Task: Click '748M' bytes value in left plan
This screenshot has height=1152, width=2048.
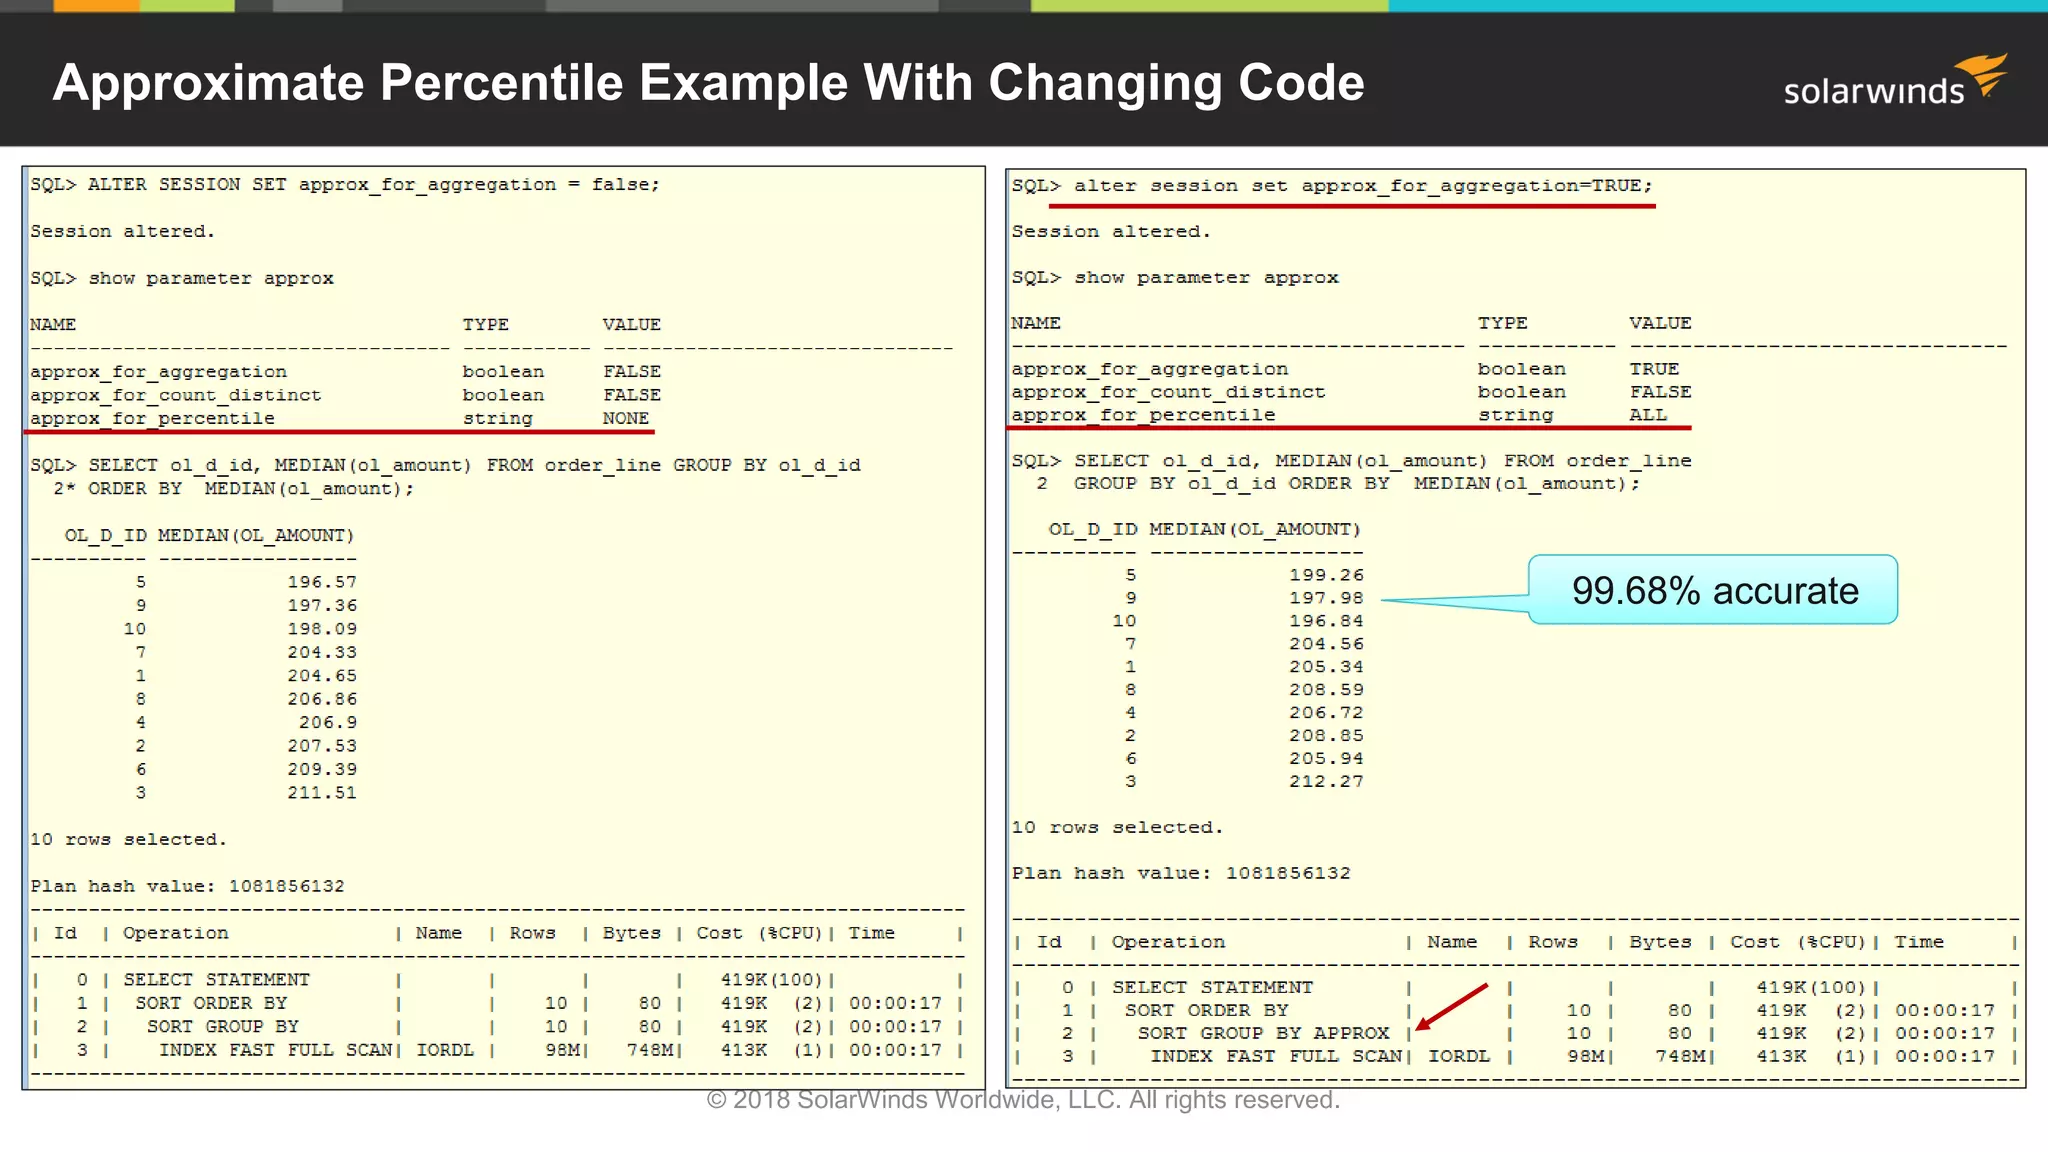Action: [x=650, y=1050]
